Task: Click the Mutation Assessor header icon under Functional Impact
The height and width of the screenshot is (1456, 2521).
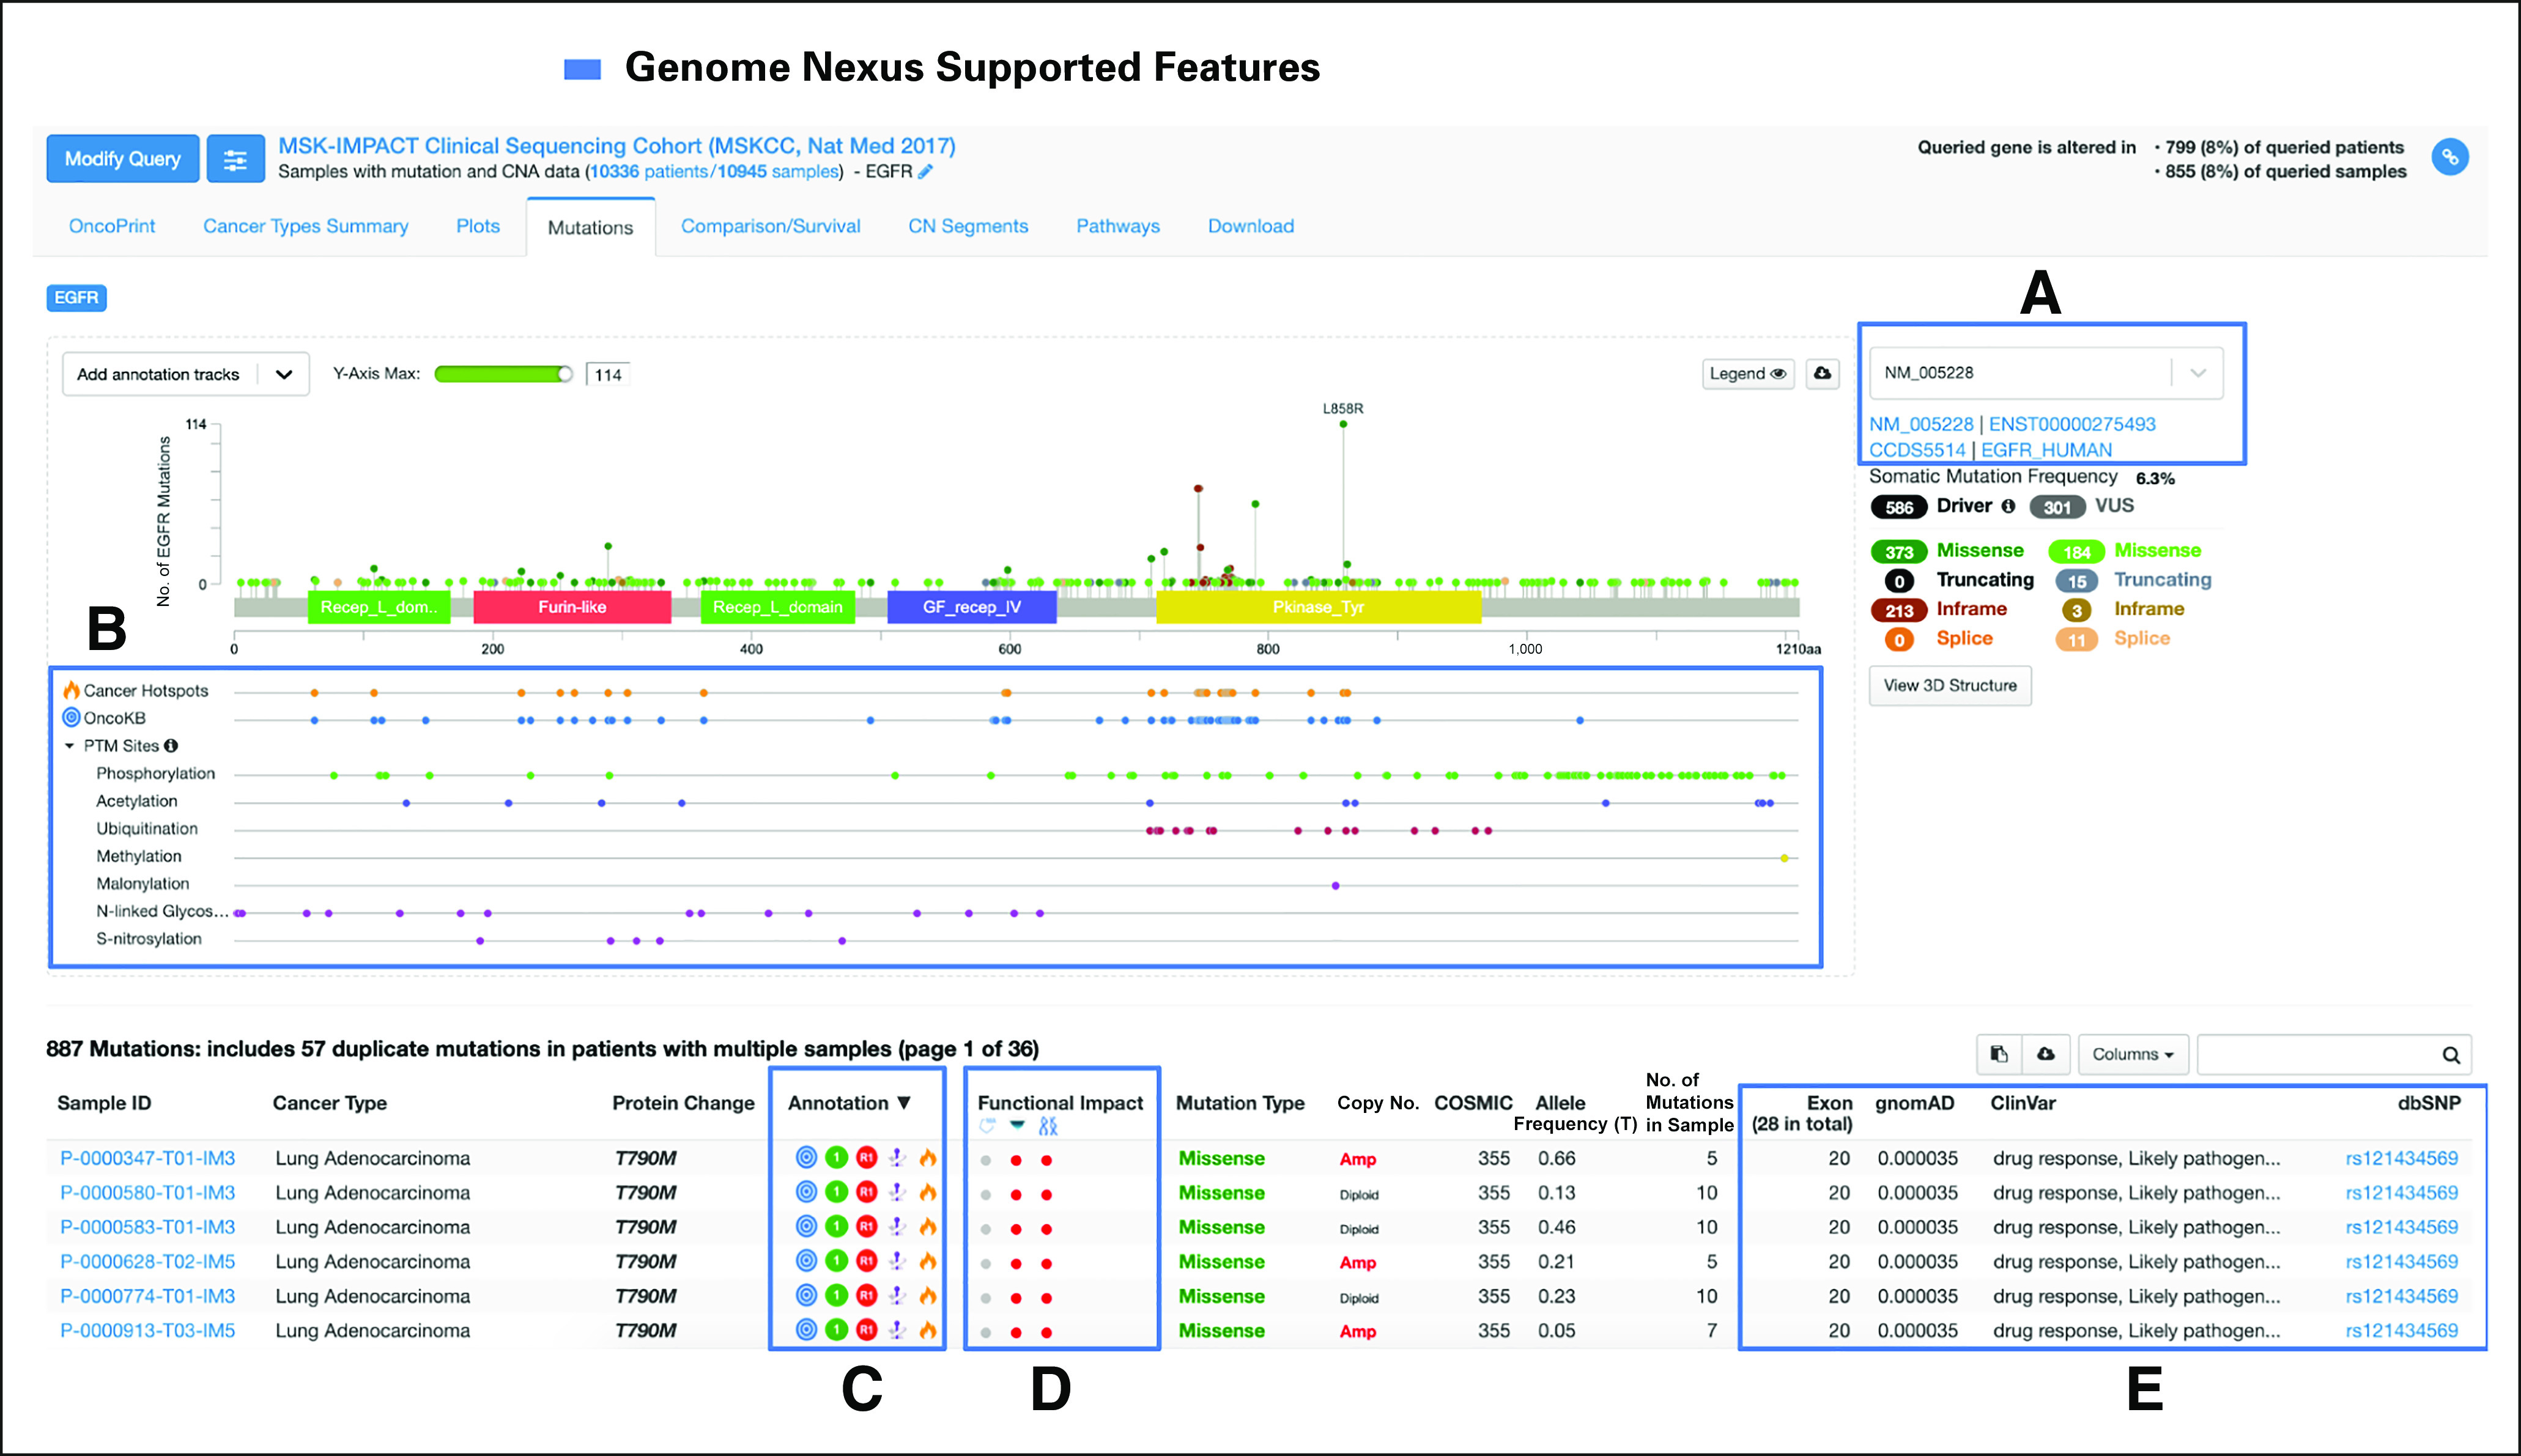Action: pyautogui.click(x=987, y=1126)
